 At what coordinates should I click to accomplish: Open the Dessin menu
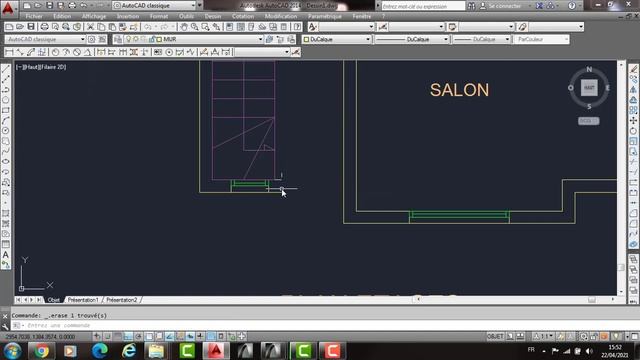(x=213, y=16)
